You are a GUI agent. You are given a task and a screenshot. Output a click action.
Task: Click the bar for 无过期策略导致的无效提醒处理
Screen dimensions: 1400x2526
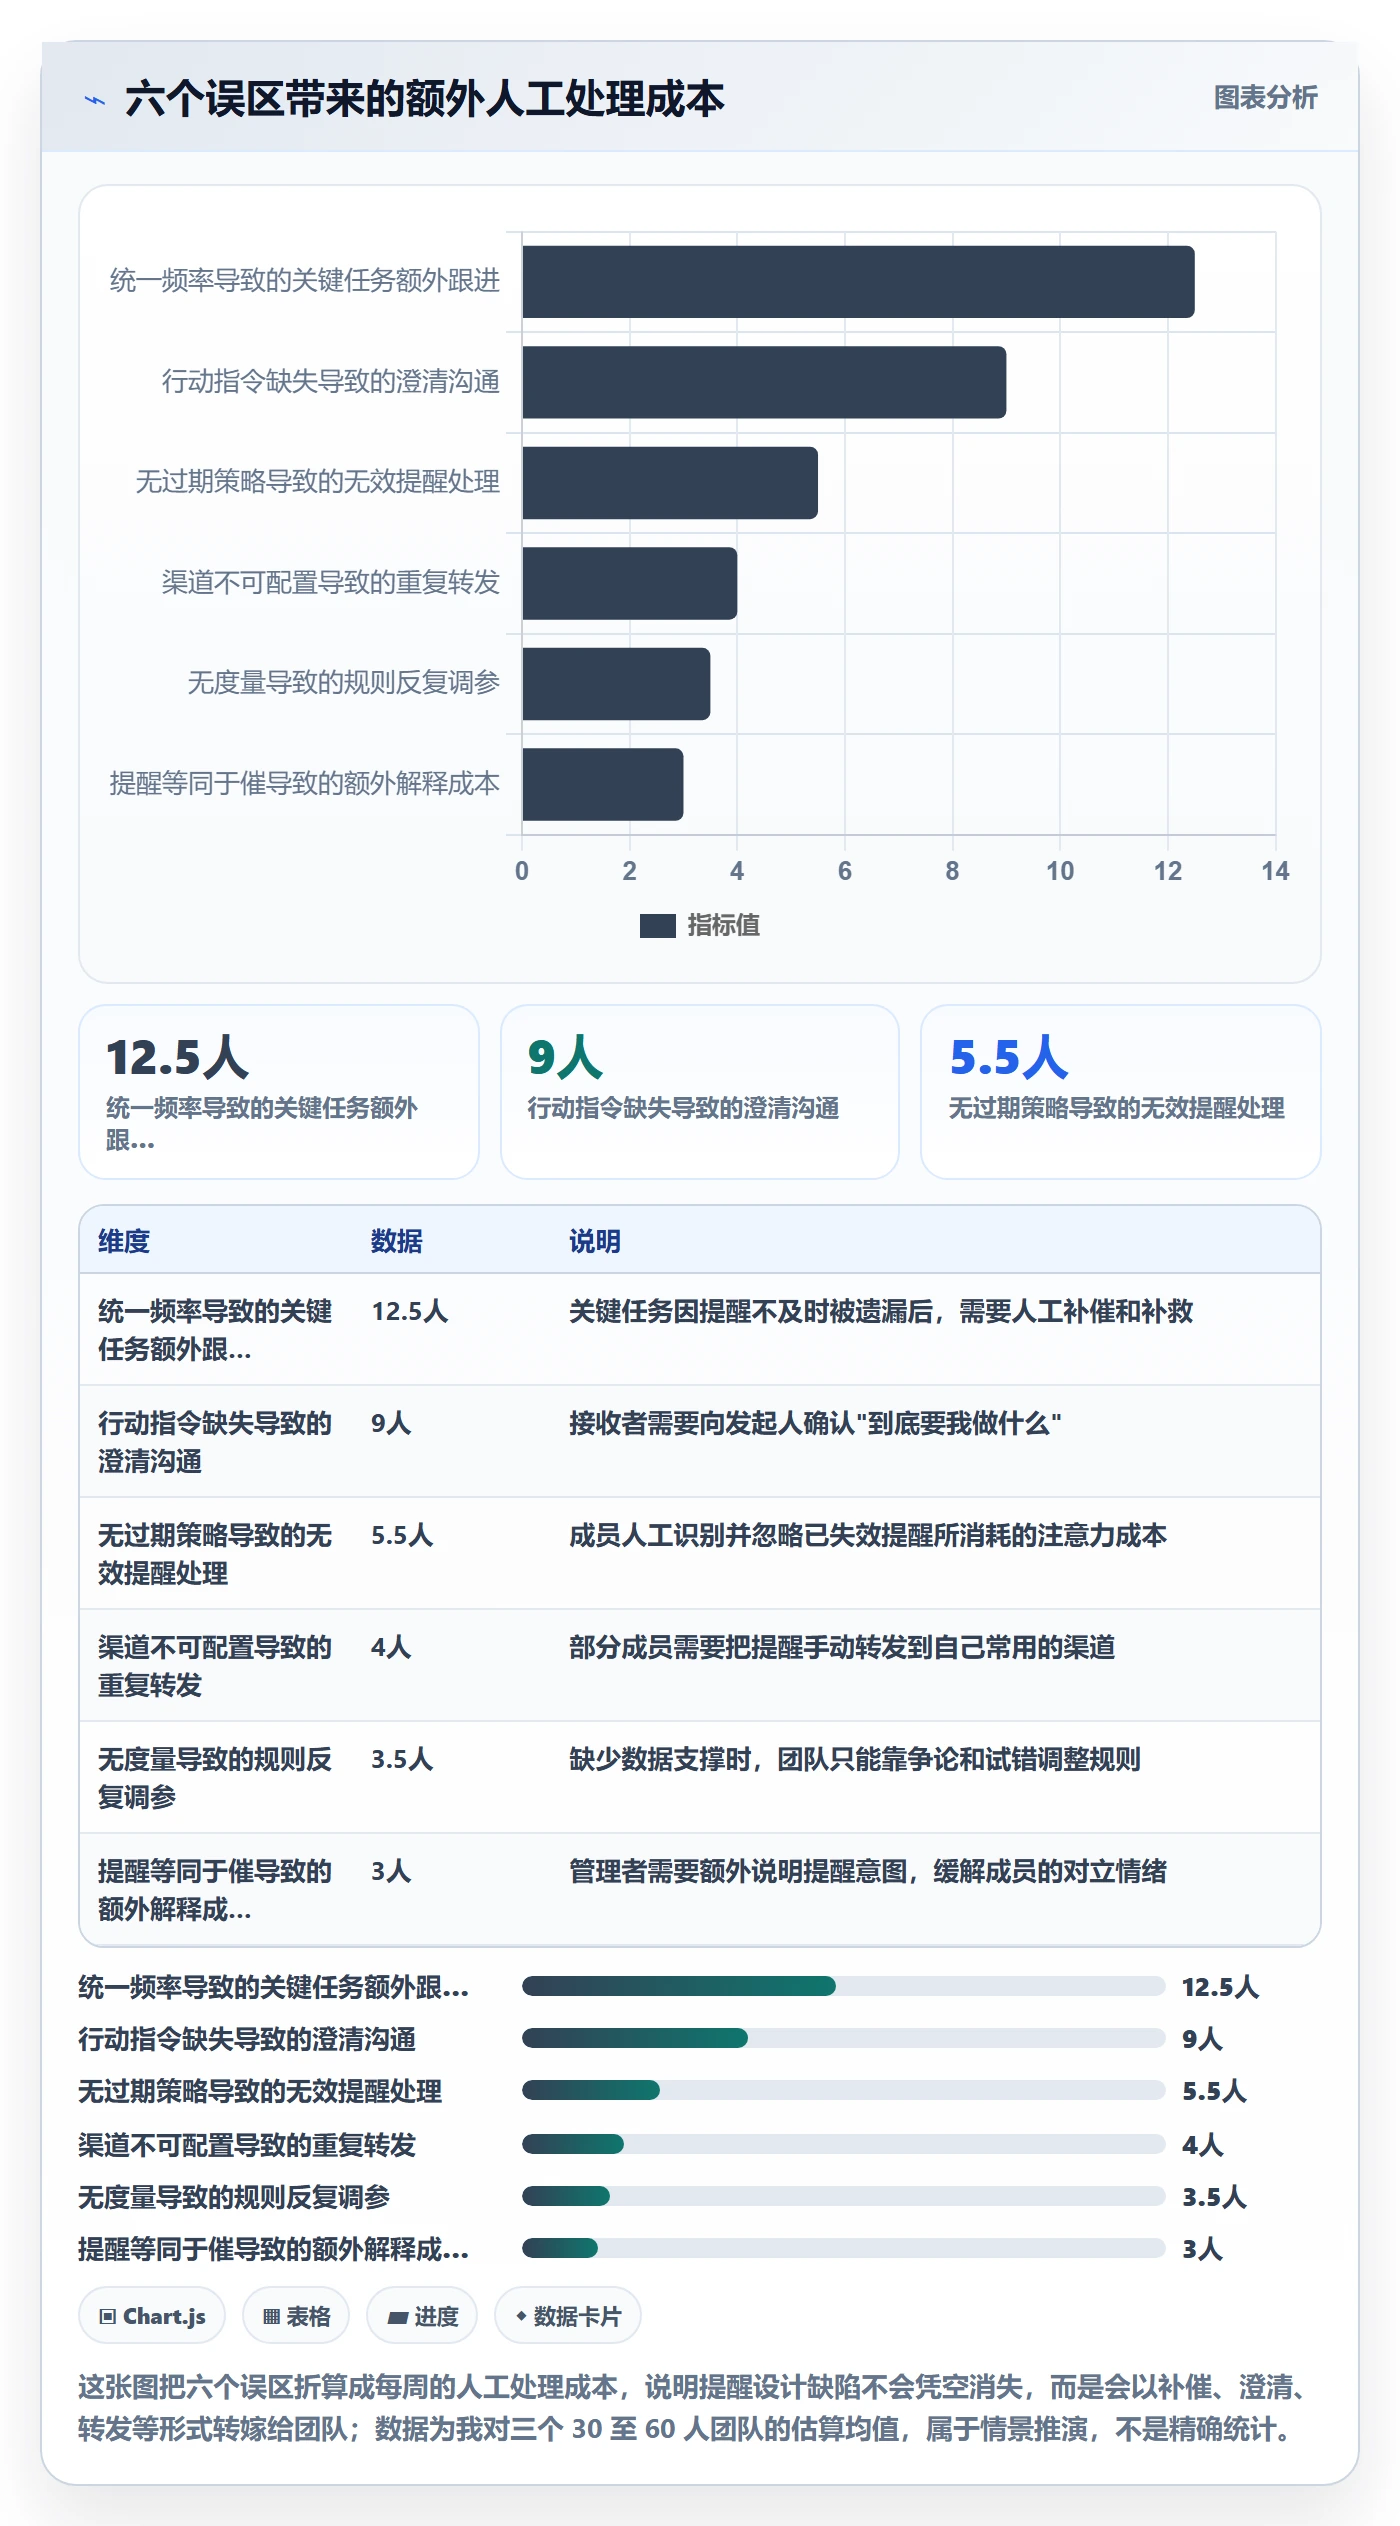[x=670, y=483]
